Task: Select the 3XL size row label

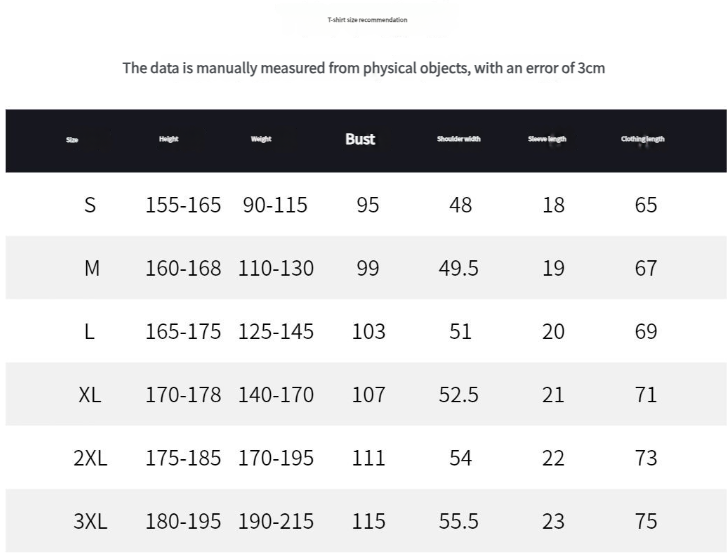Action: click(x=89, y=521)
